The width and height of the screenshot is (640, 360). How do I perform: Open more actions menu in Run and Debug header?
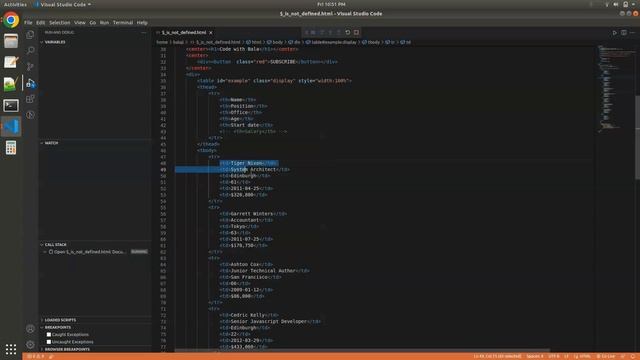pos(144,32)
